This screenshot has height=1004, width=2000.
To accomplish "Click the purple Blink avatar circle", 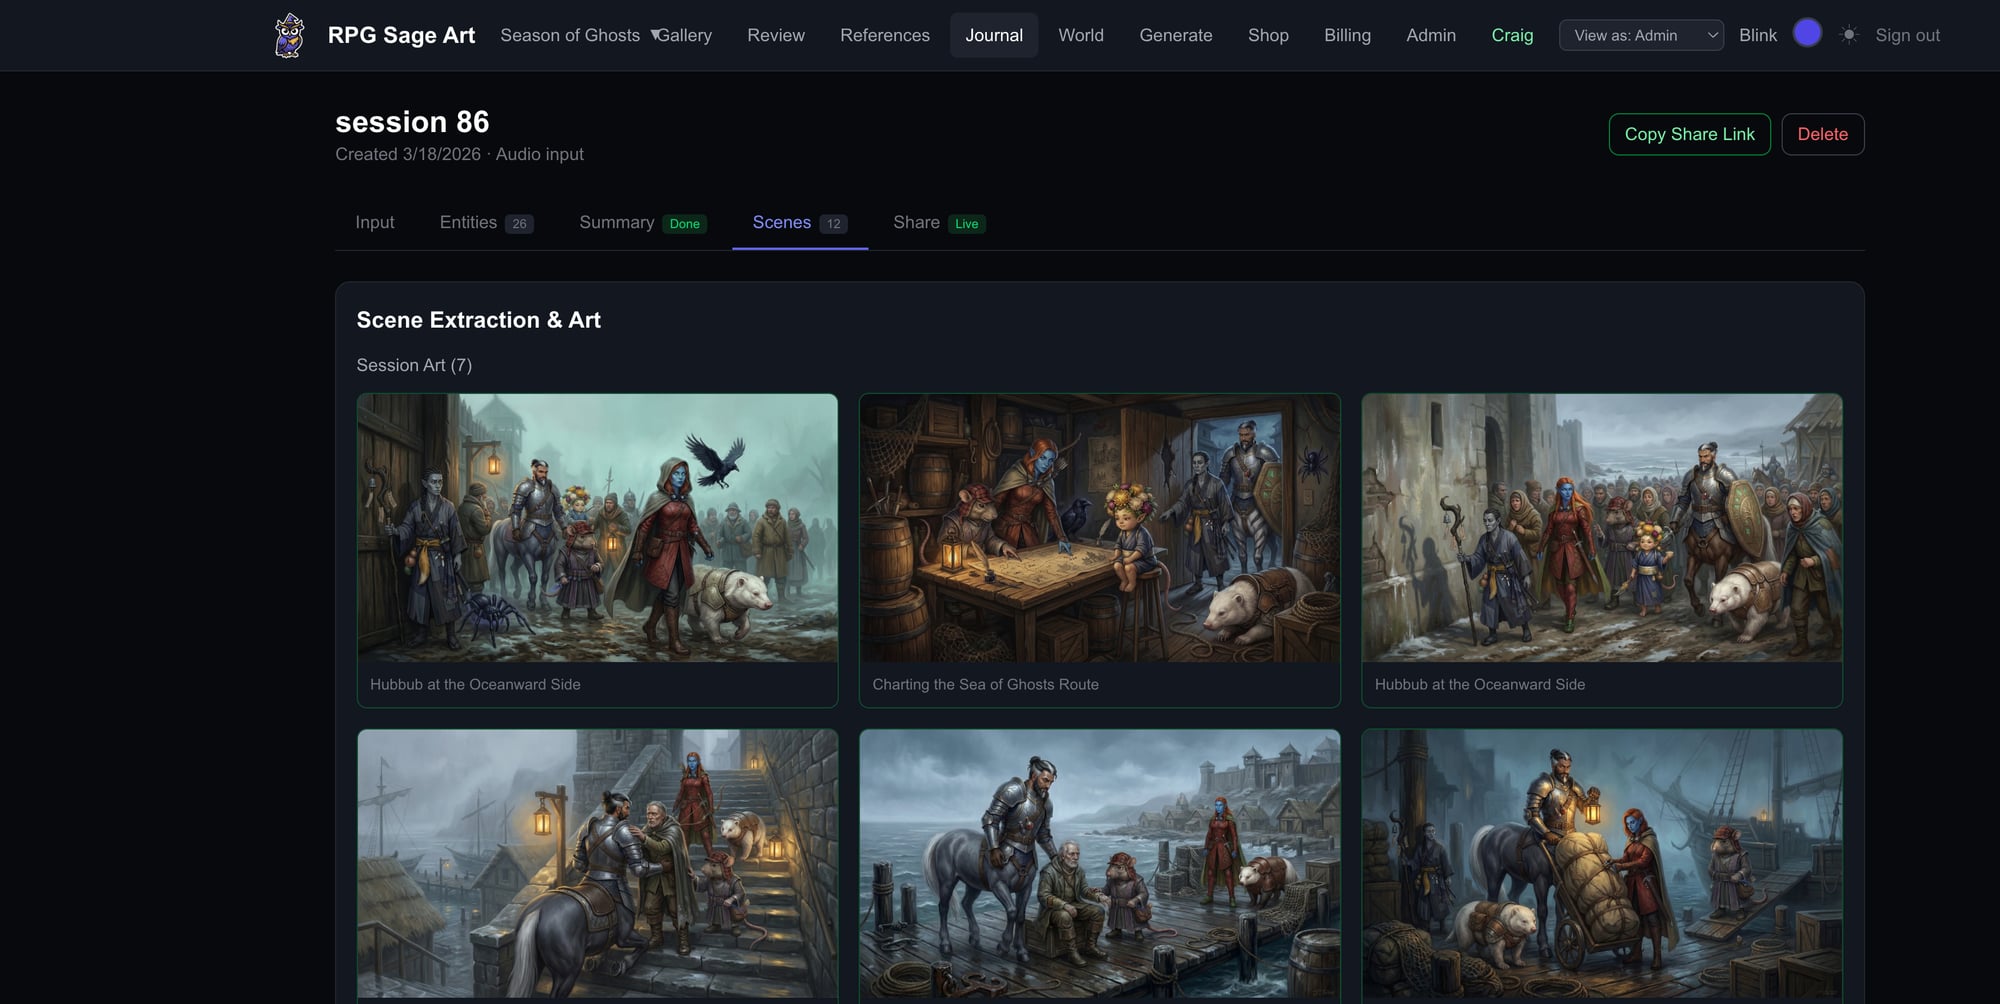I will point(1807,34).
